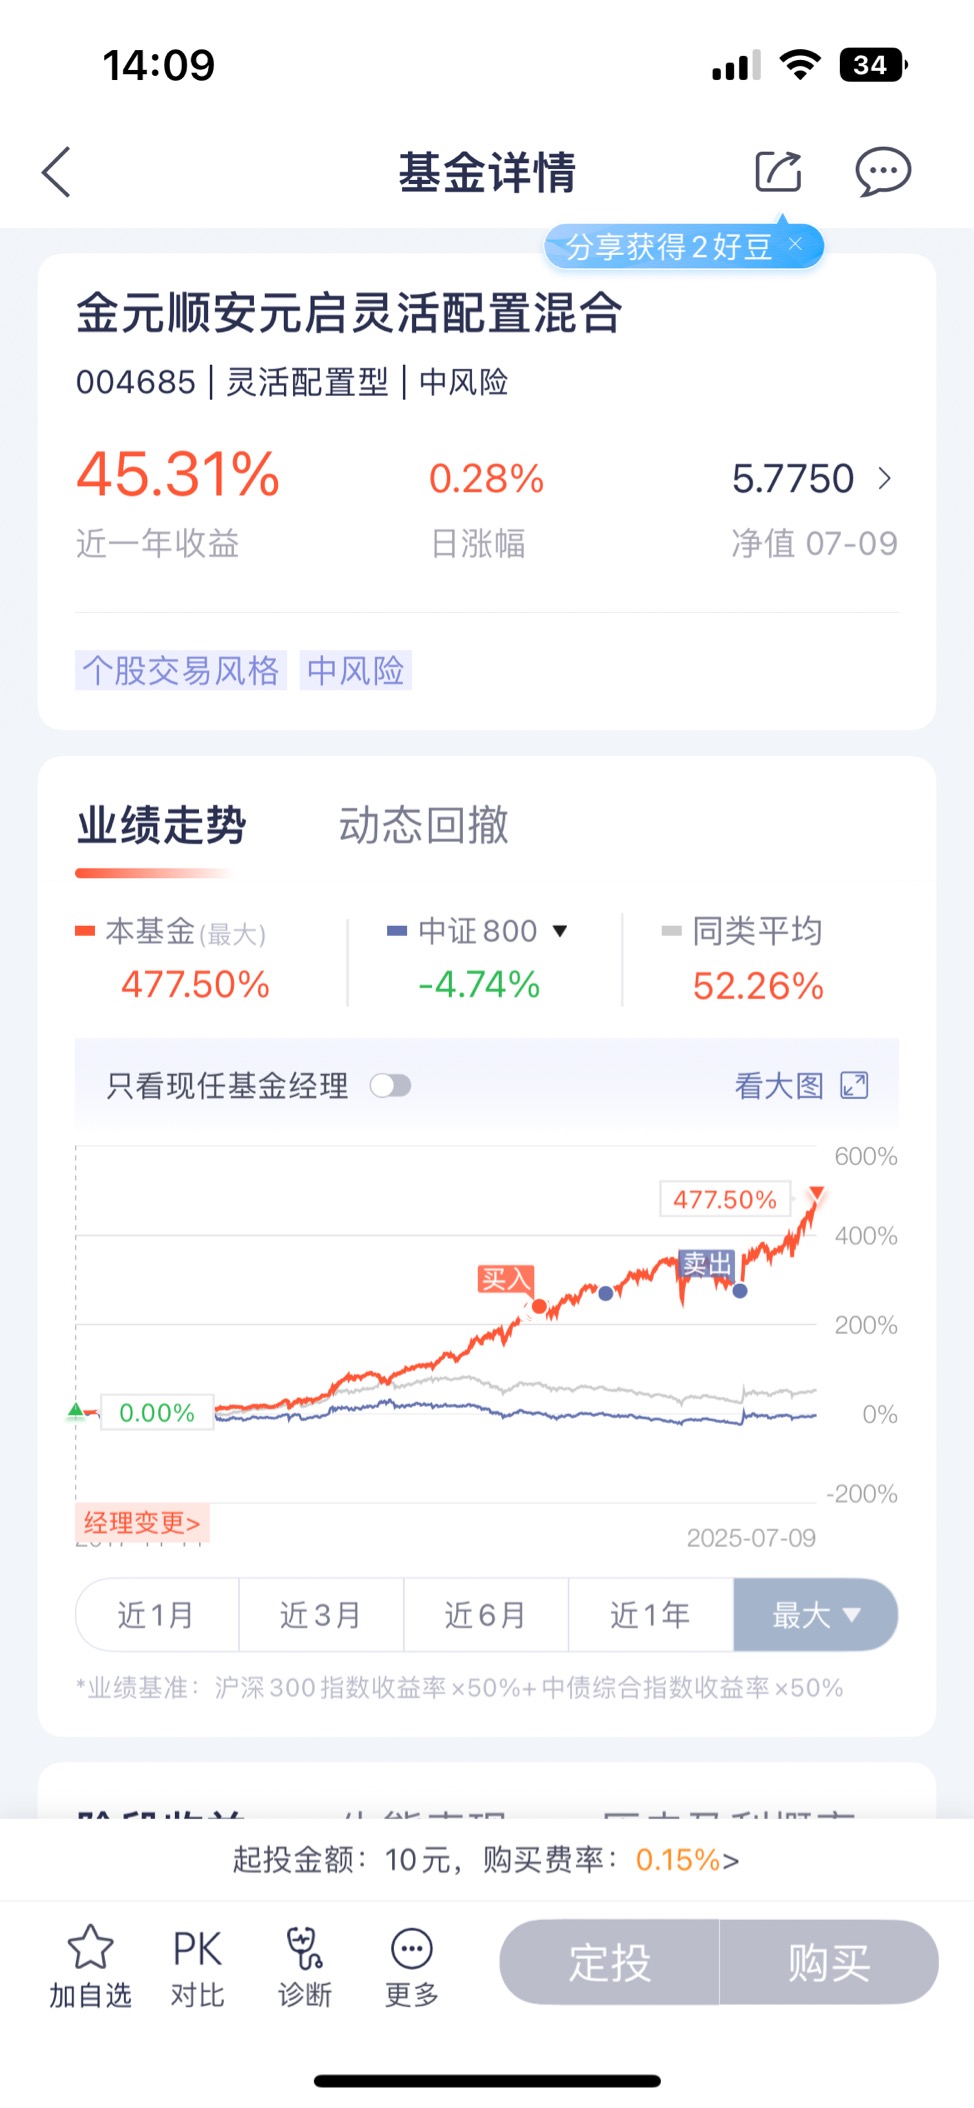Viewport: 974px width, 2108px height.
Task: Expand net value details chevron beside 5.7750
Action: click(884, 478)
